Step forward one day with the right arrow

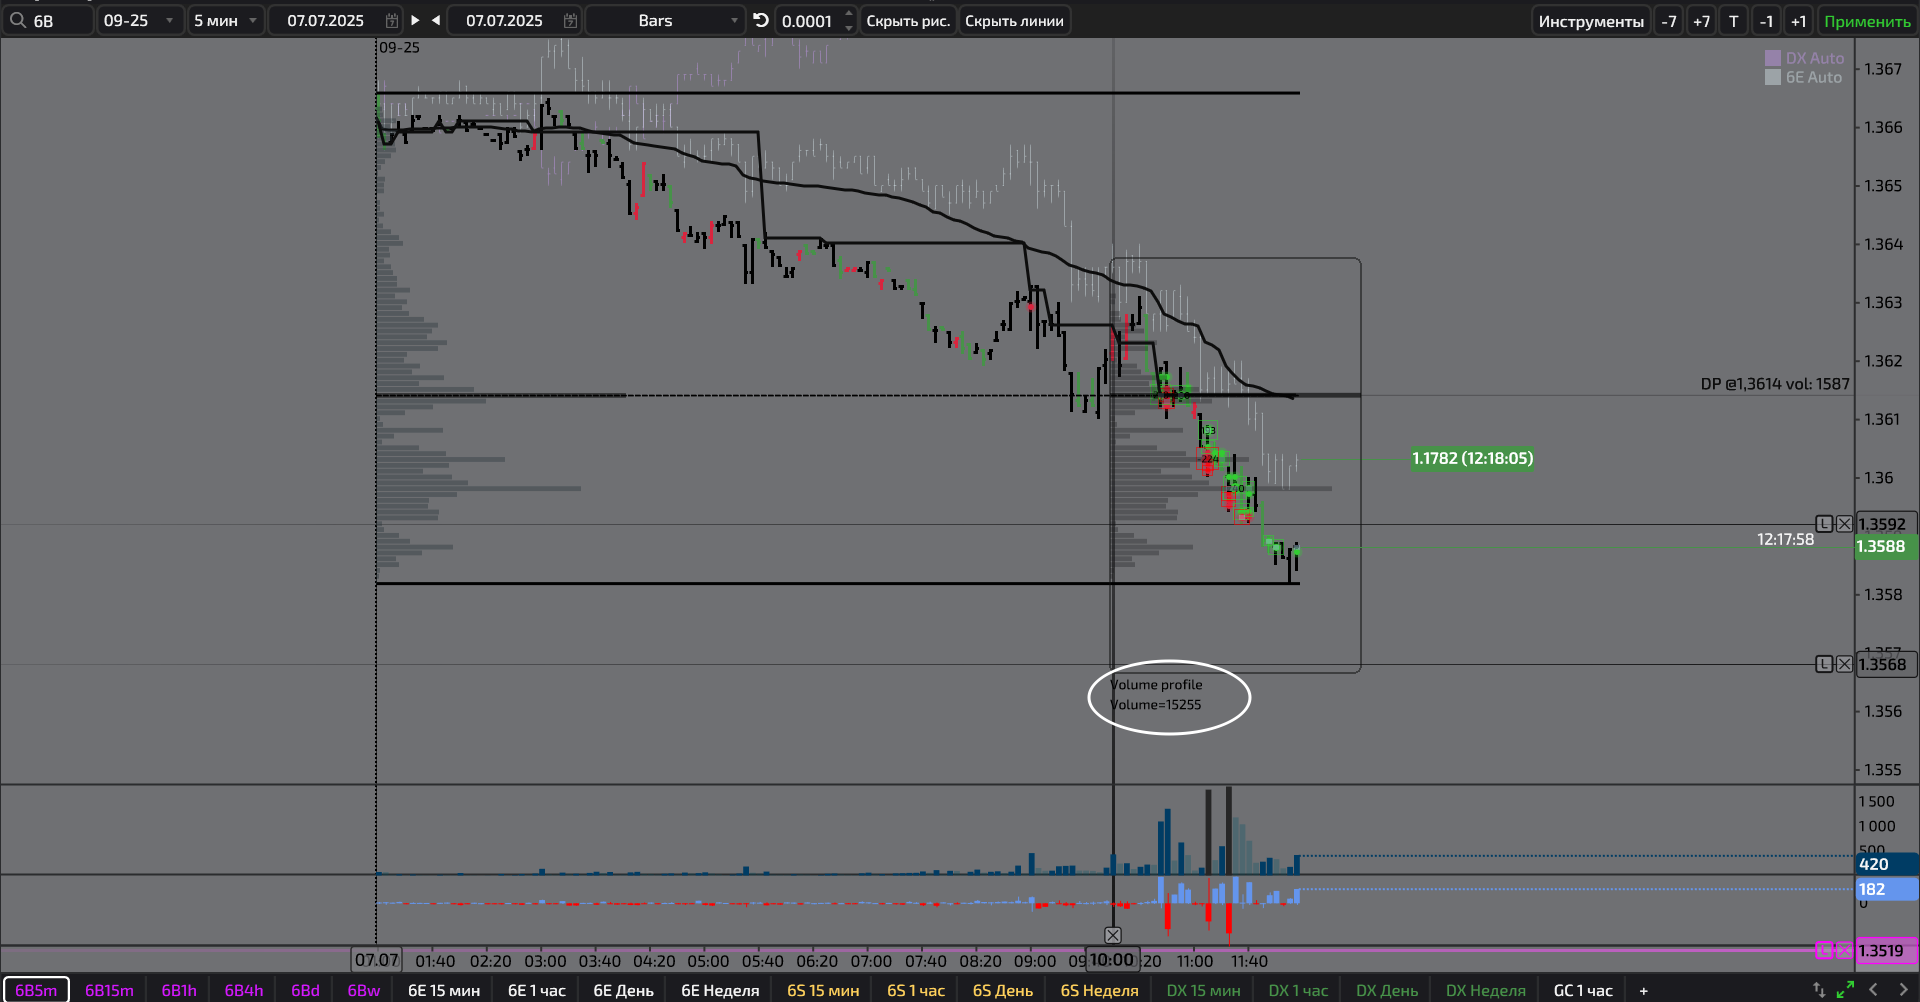pyautogui.click(x=415, y=20)
